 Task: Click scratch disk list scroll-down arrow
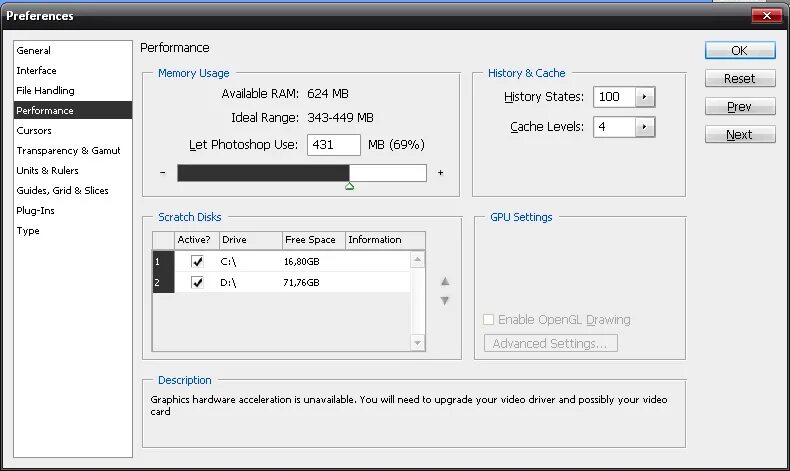click(x=417, y=343)
